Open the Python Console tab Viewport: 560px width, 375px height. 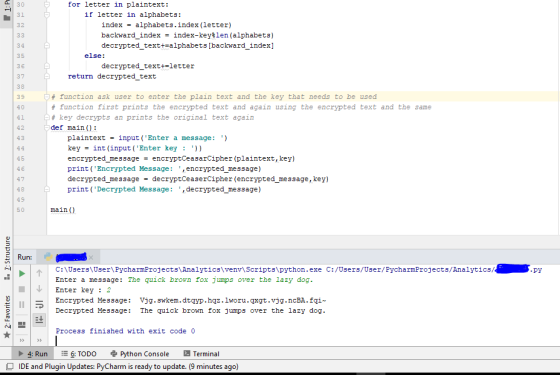pos(140,354)
